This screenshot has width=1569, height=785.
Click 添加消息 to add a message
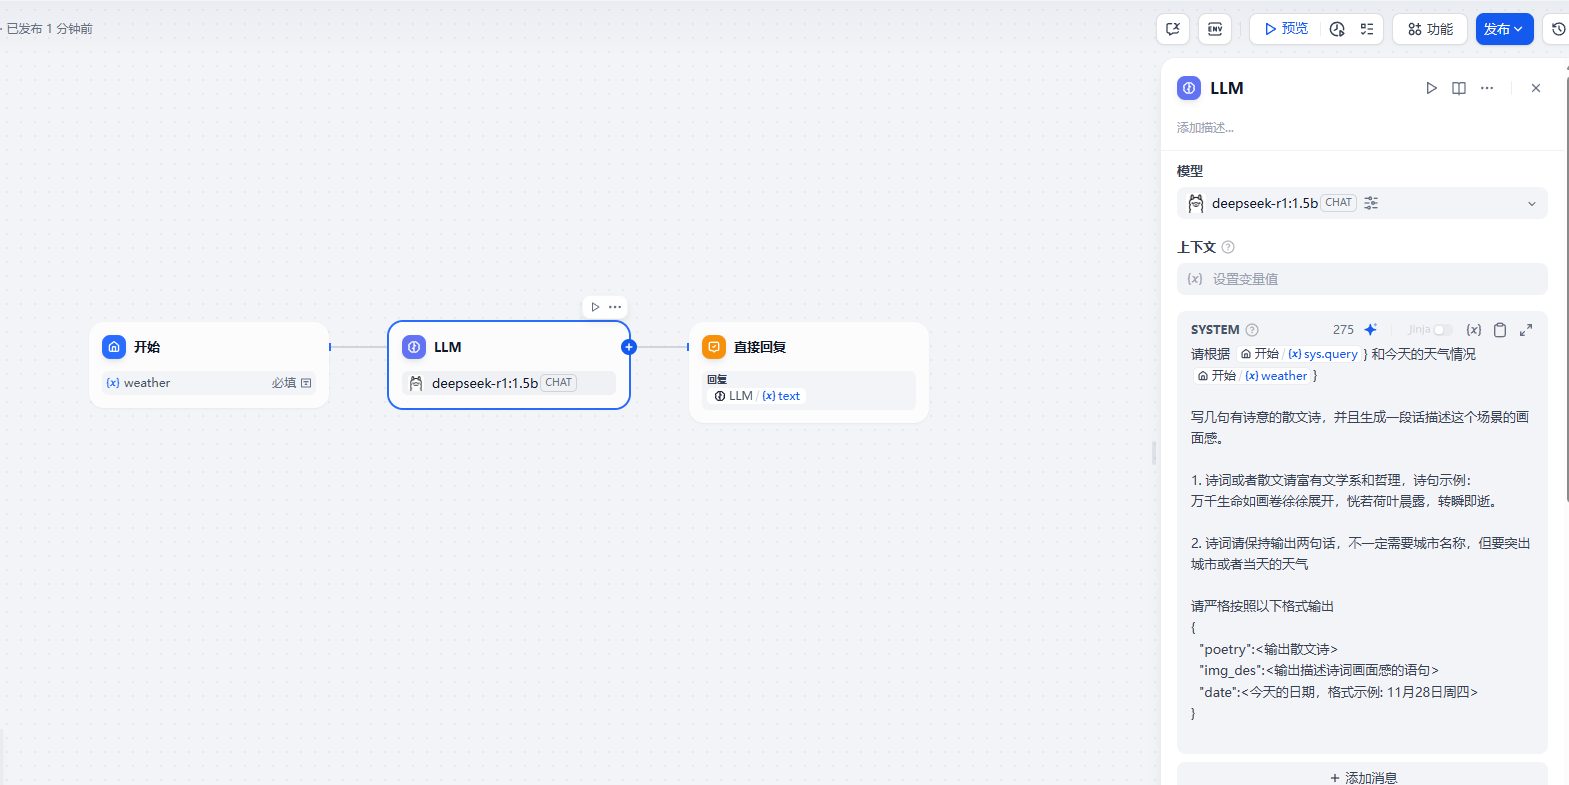[1362, 776]
